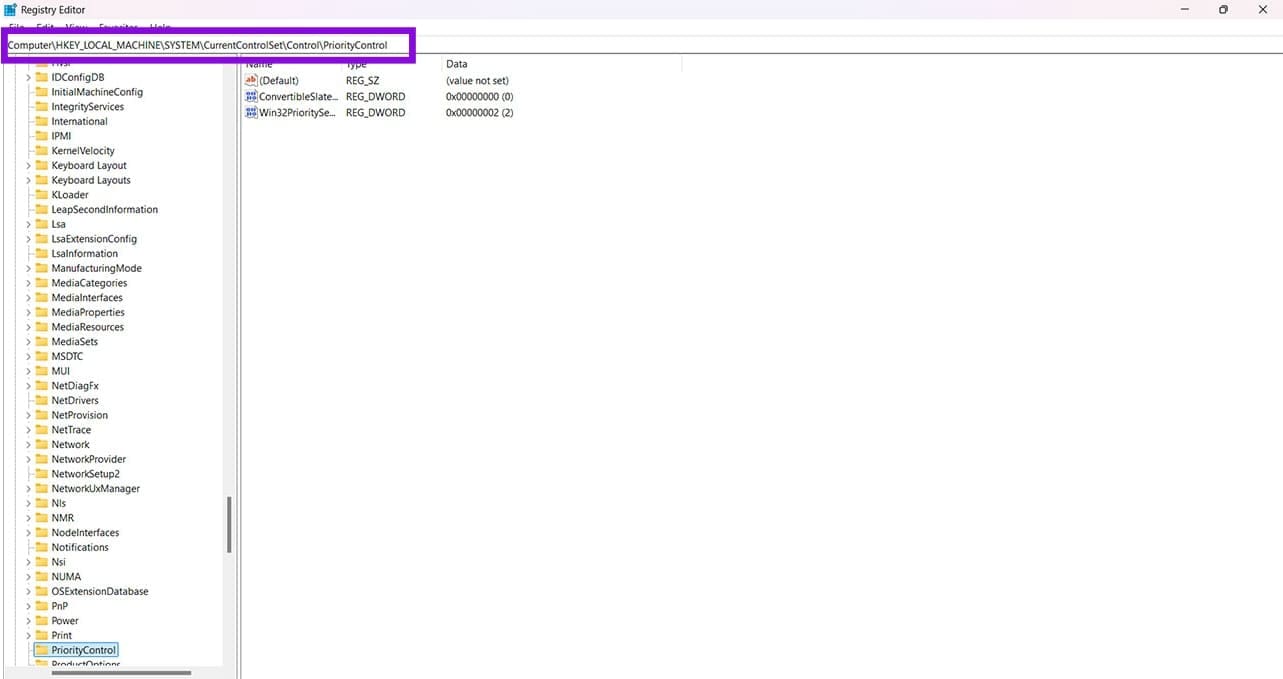Expand the NetTrace key

29,430
